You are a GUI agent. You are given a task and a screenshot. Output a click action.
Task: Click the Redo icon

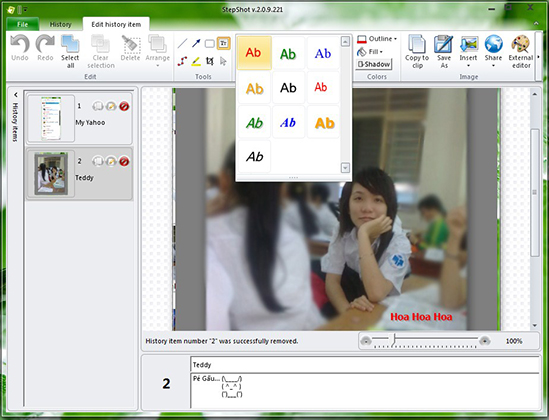45,43
